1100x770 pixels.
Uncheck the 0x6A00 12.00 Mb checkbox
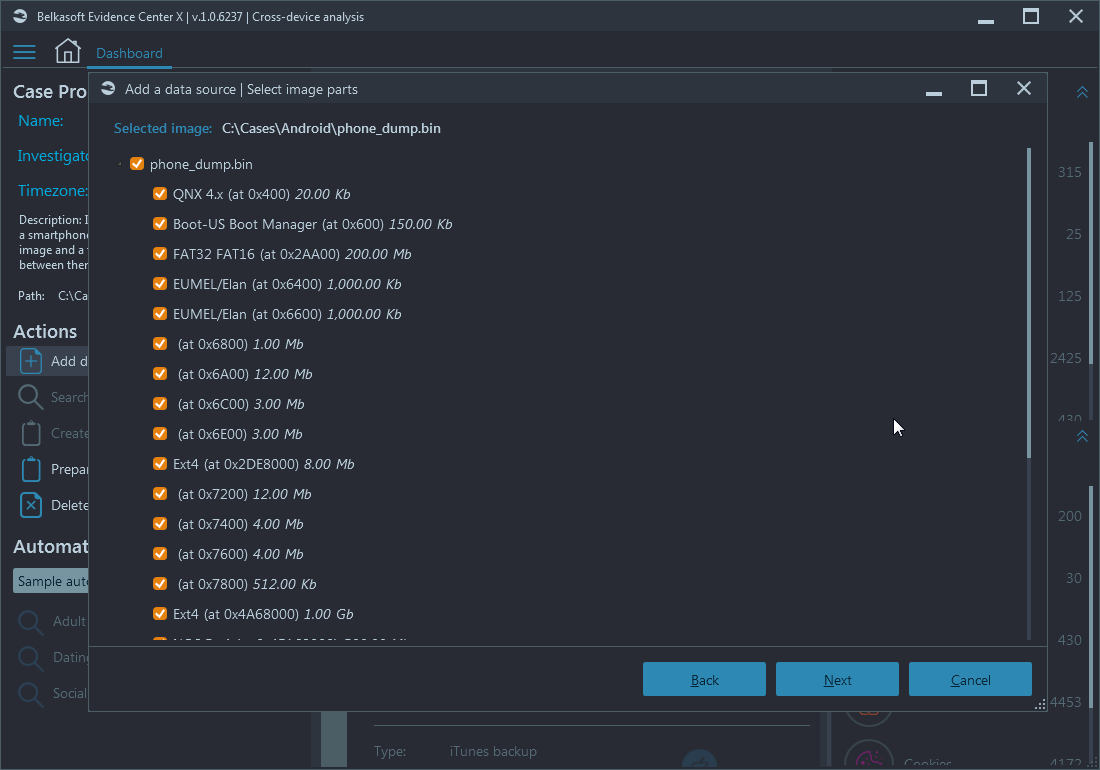(x=160, y=374)
